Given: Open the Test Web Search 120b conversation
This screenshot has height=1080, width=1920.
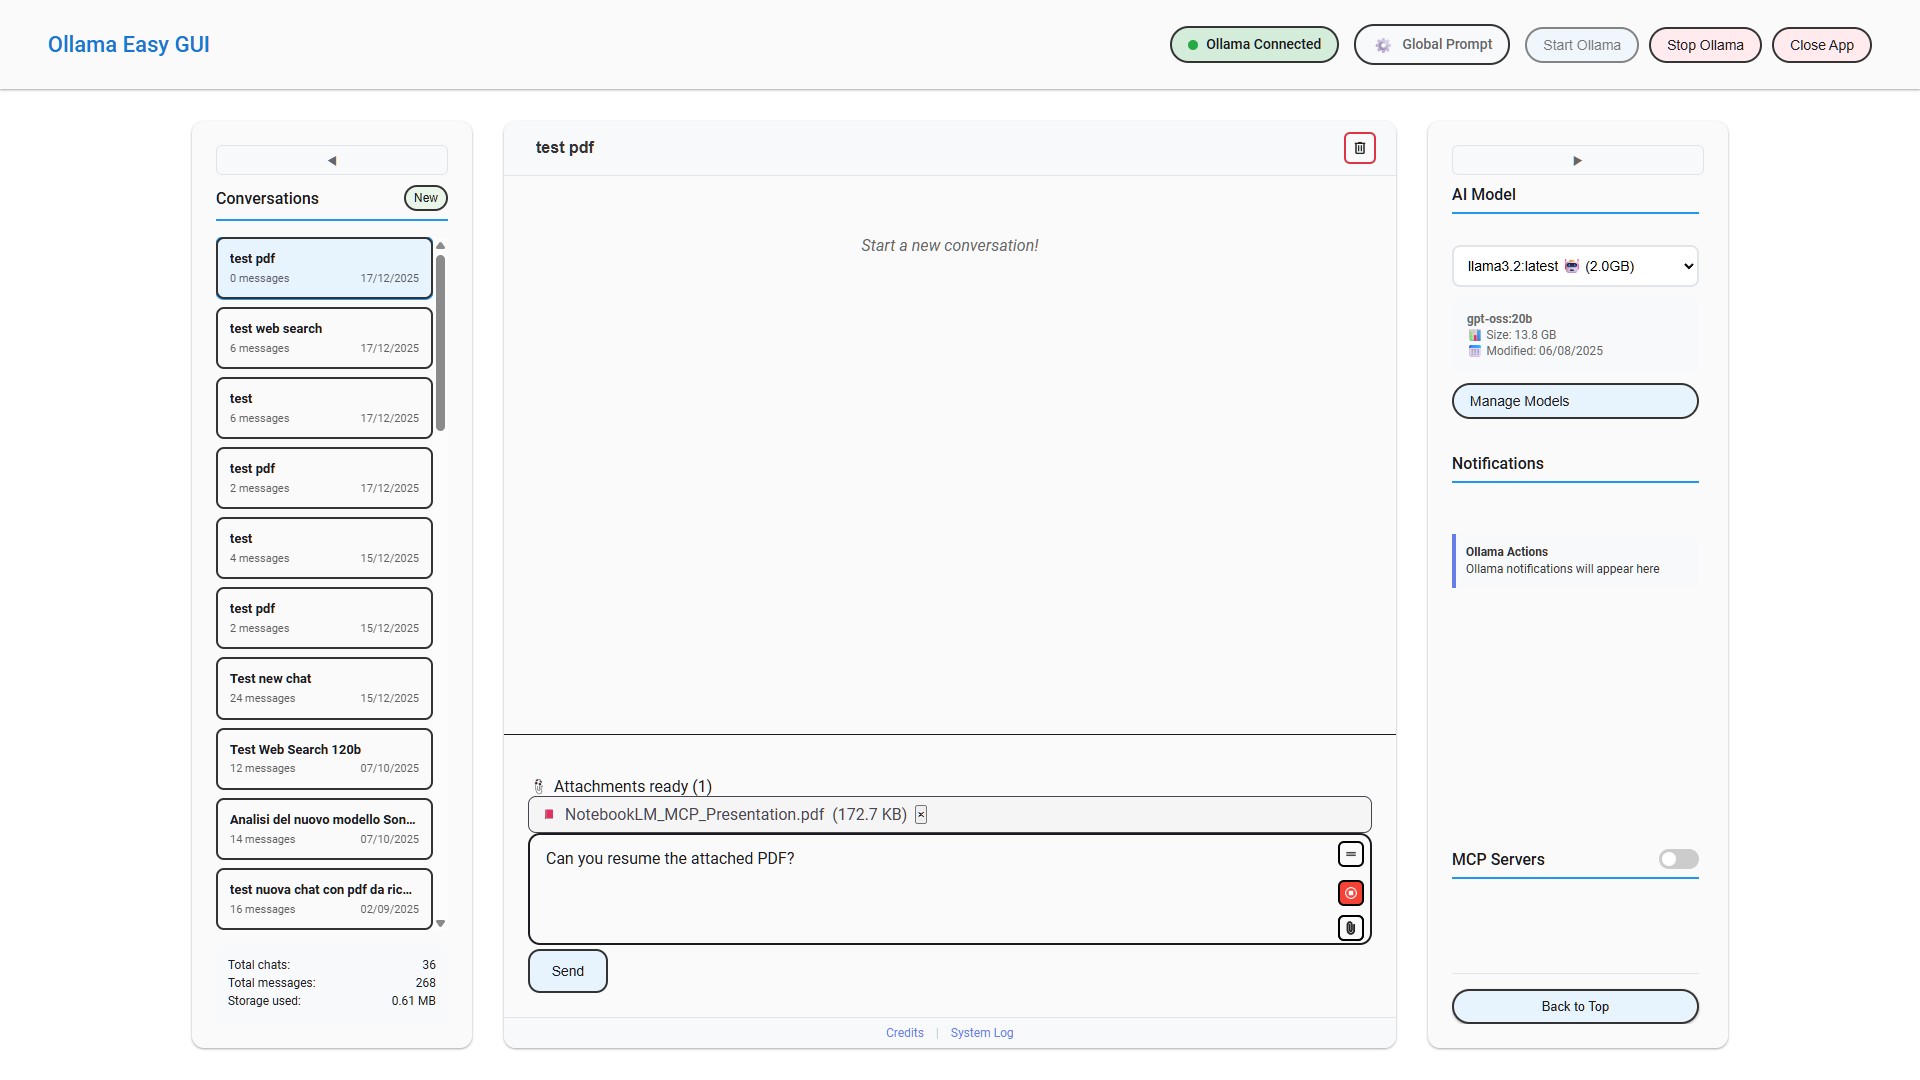Looking at the screenshot, I should [324, 759].
